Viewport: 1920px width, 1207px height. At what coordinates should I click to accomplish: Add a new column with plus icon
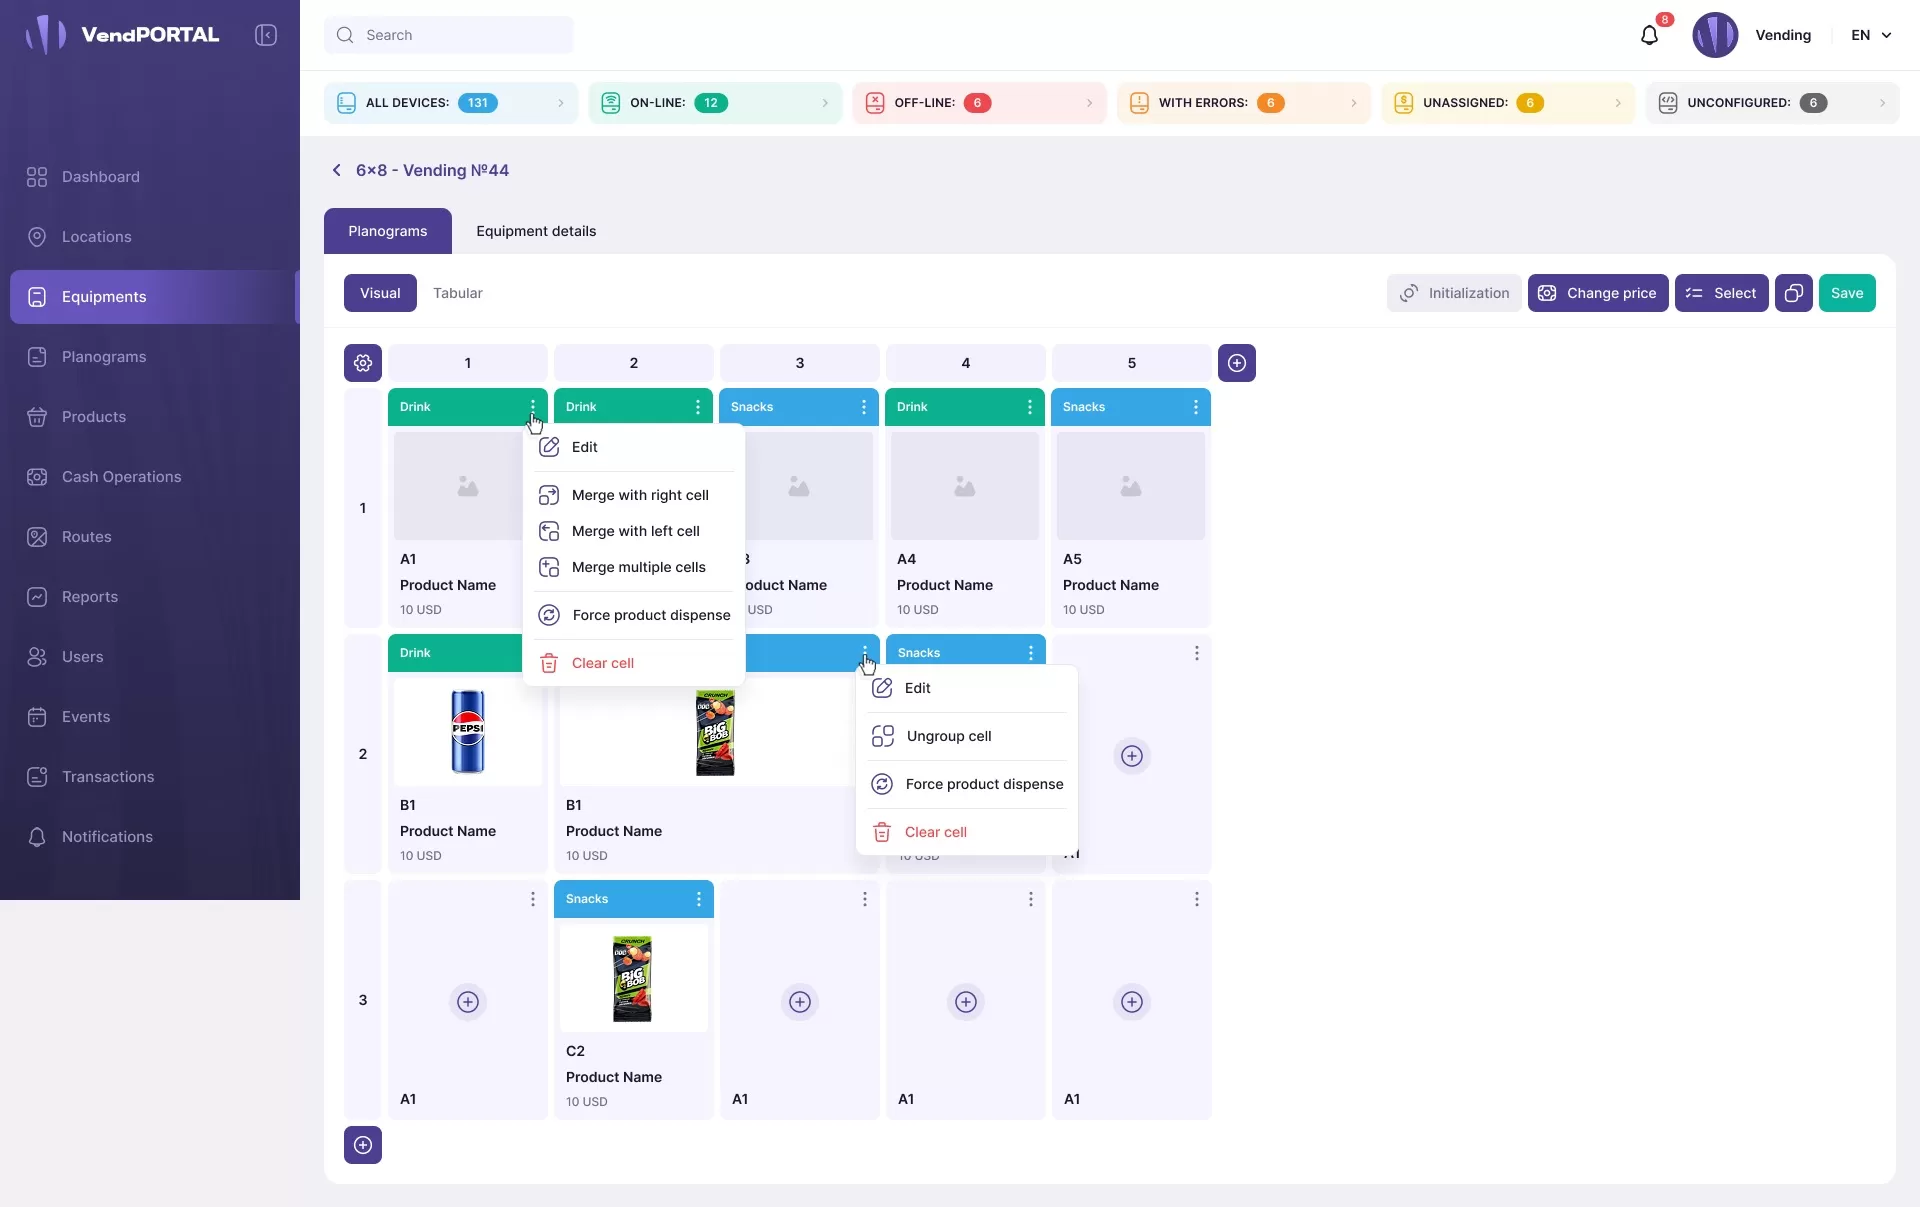[1237, 363]
